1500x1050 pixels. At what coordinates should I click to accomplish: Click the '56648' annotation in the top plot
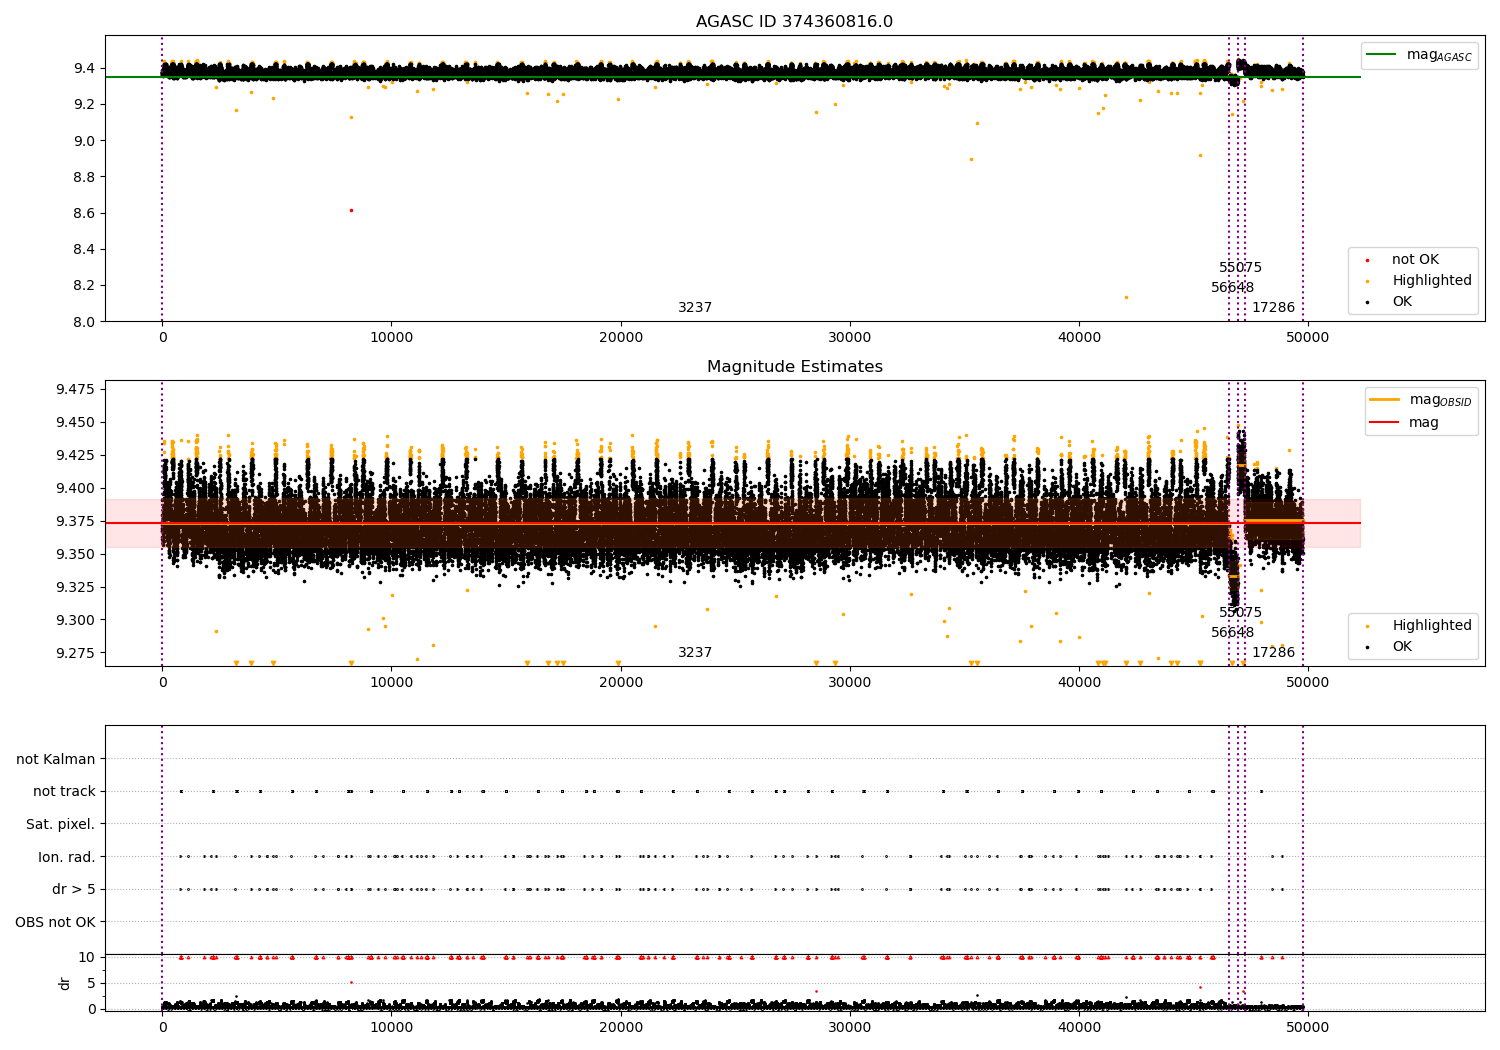(x=1232, y=288)
